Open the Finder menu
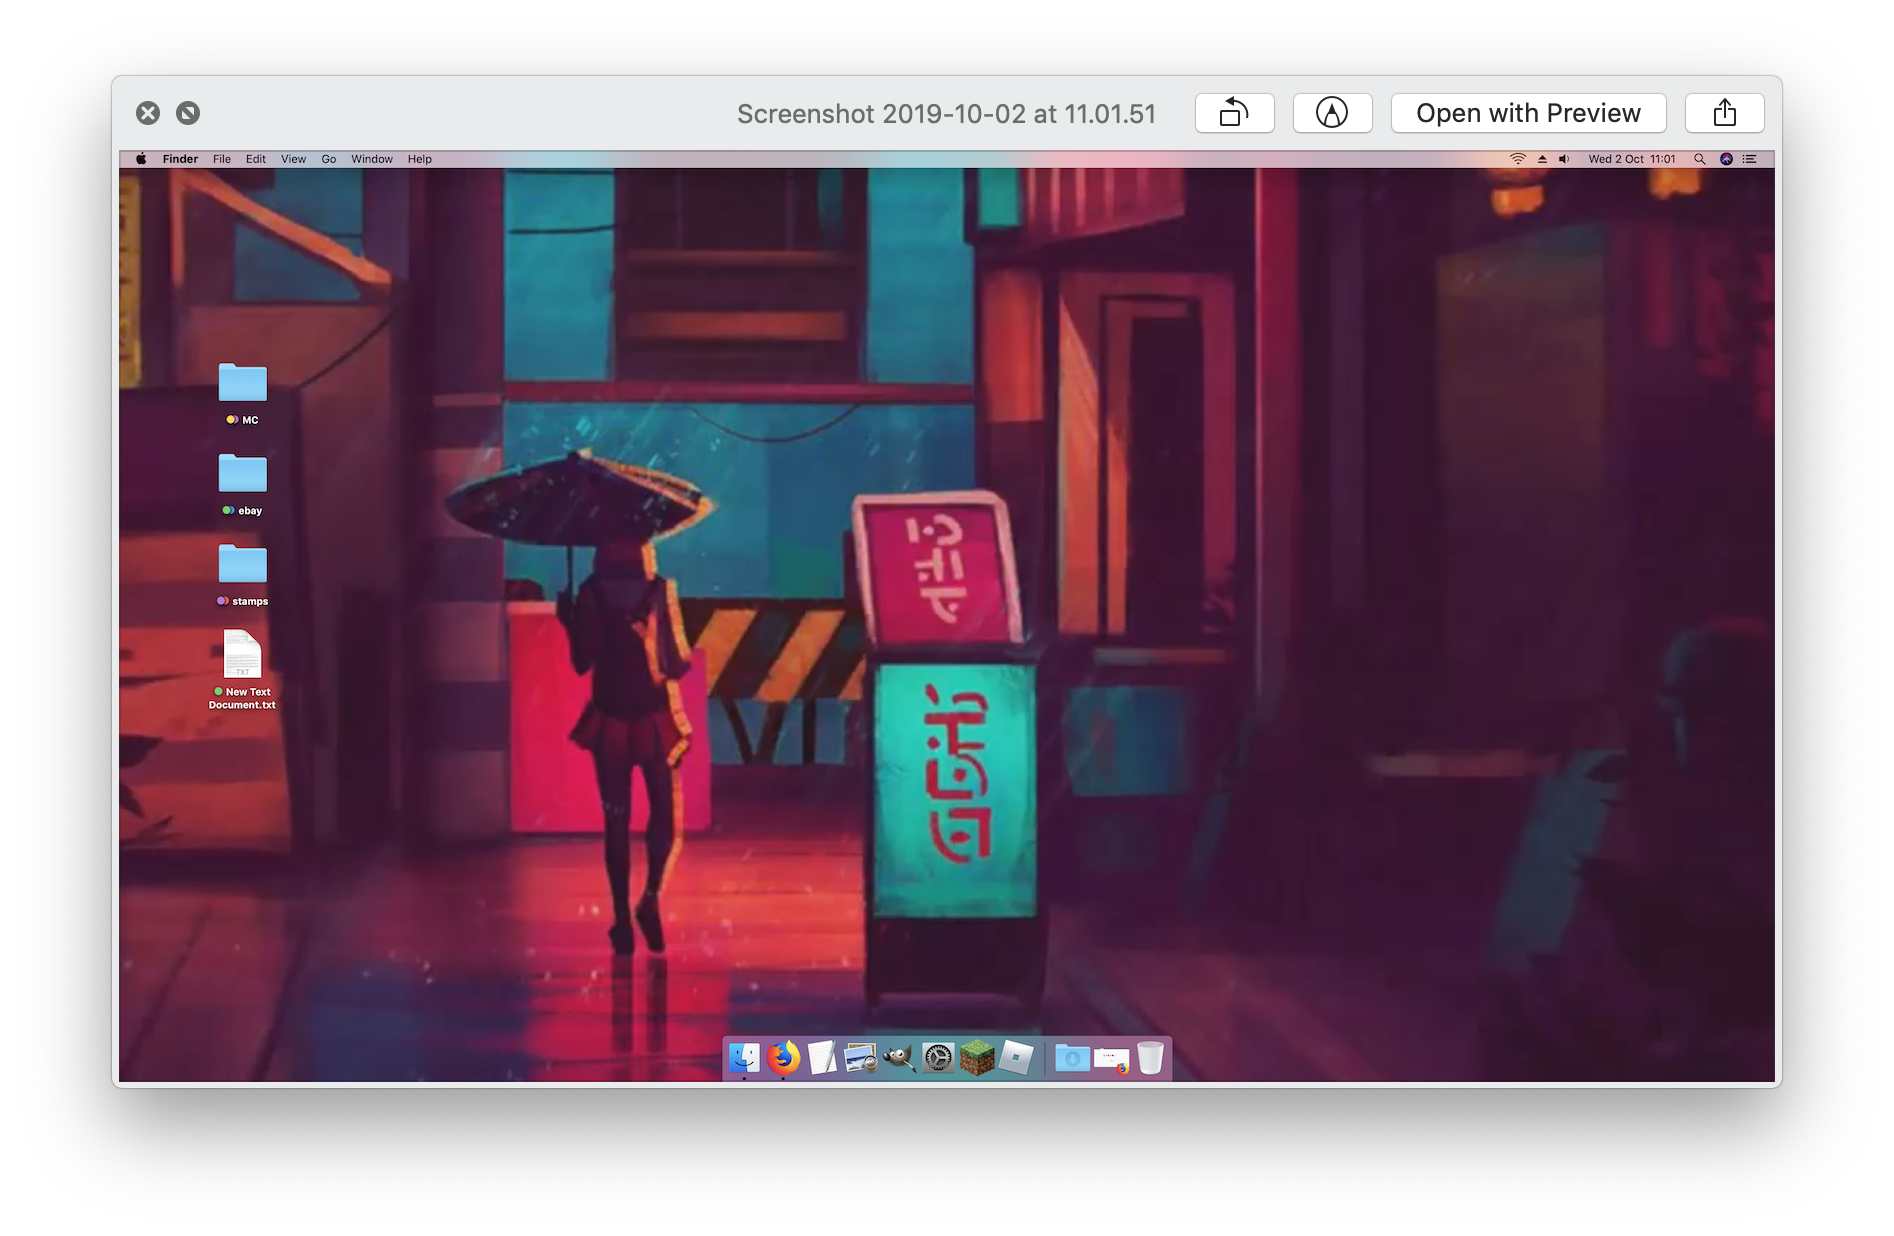 pos(180,159)
